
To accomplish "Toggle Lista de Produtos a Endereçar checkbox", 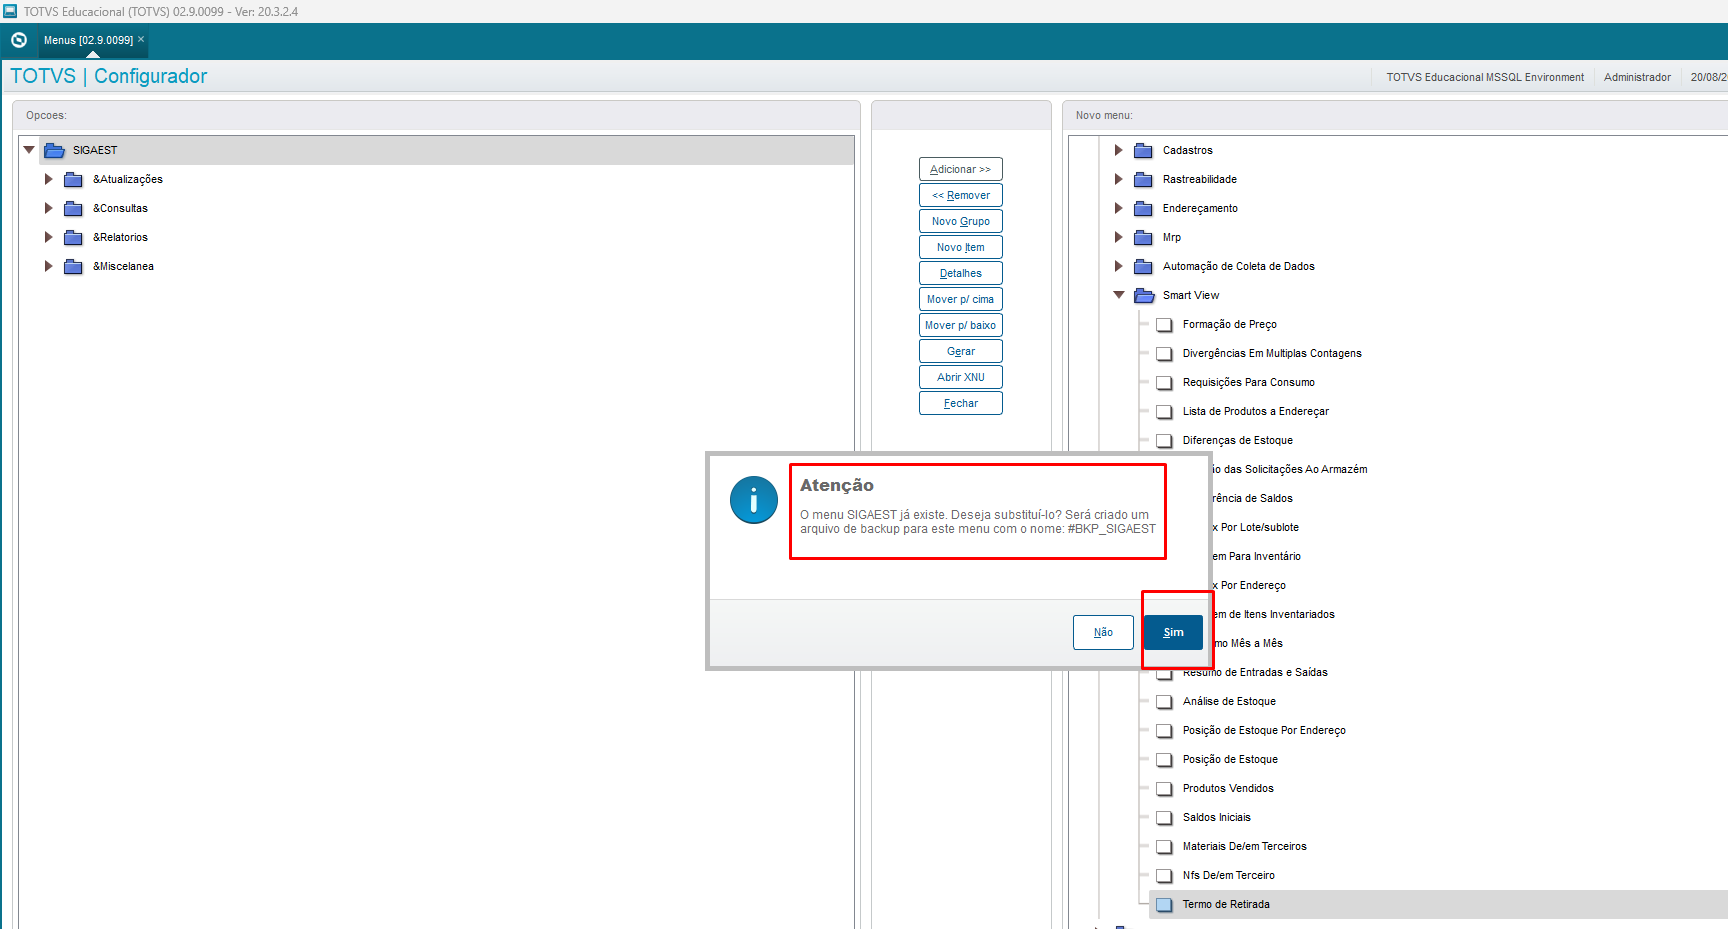I will coord(1164,412).
